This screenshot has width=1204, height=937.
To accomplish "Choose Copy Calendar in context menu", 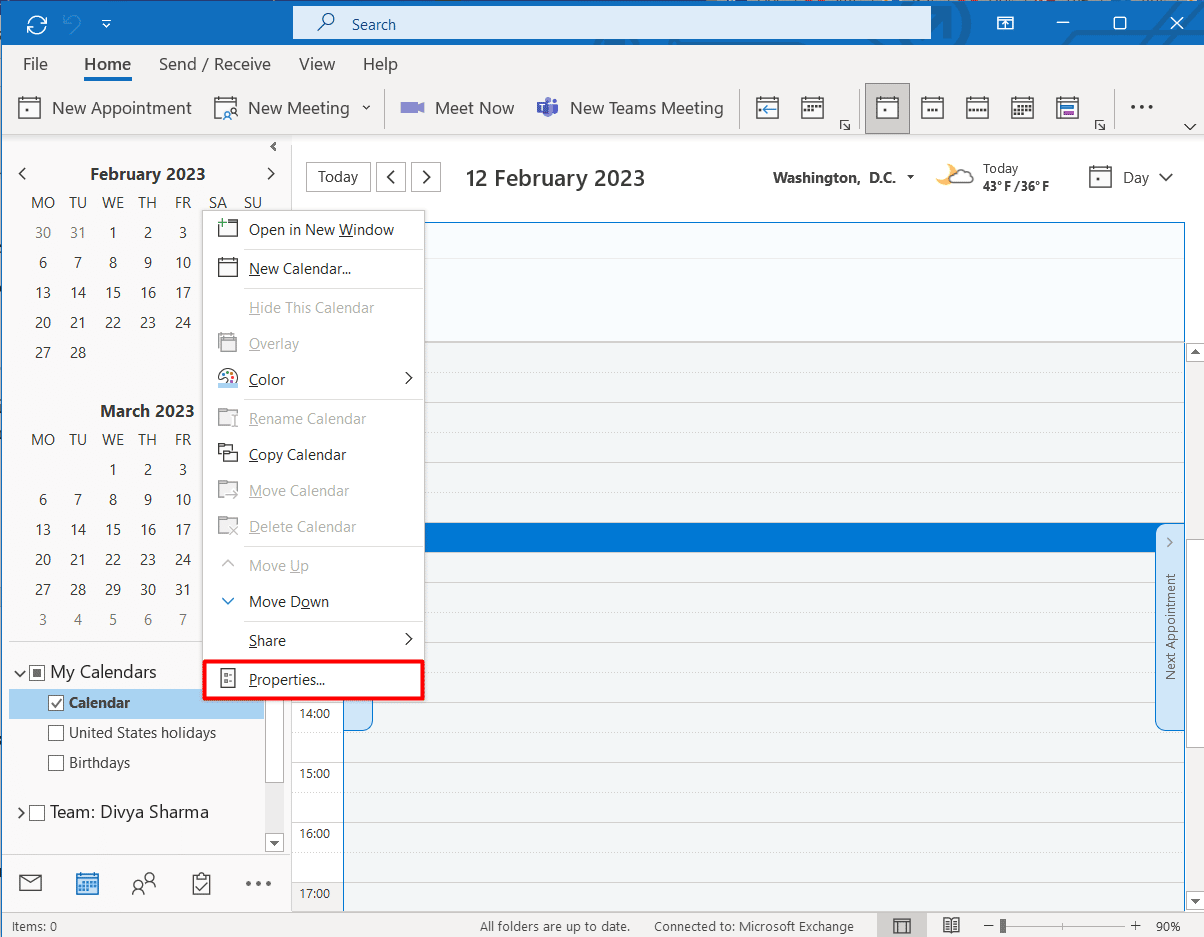I will tap(297, 455).
